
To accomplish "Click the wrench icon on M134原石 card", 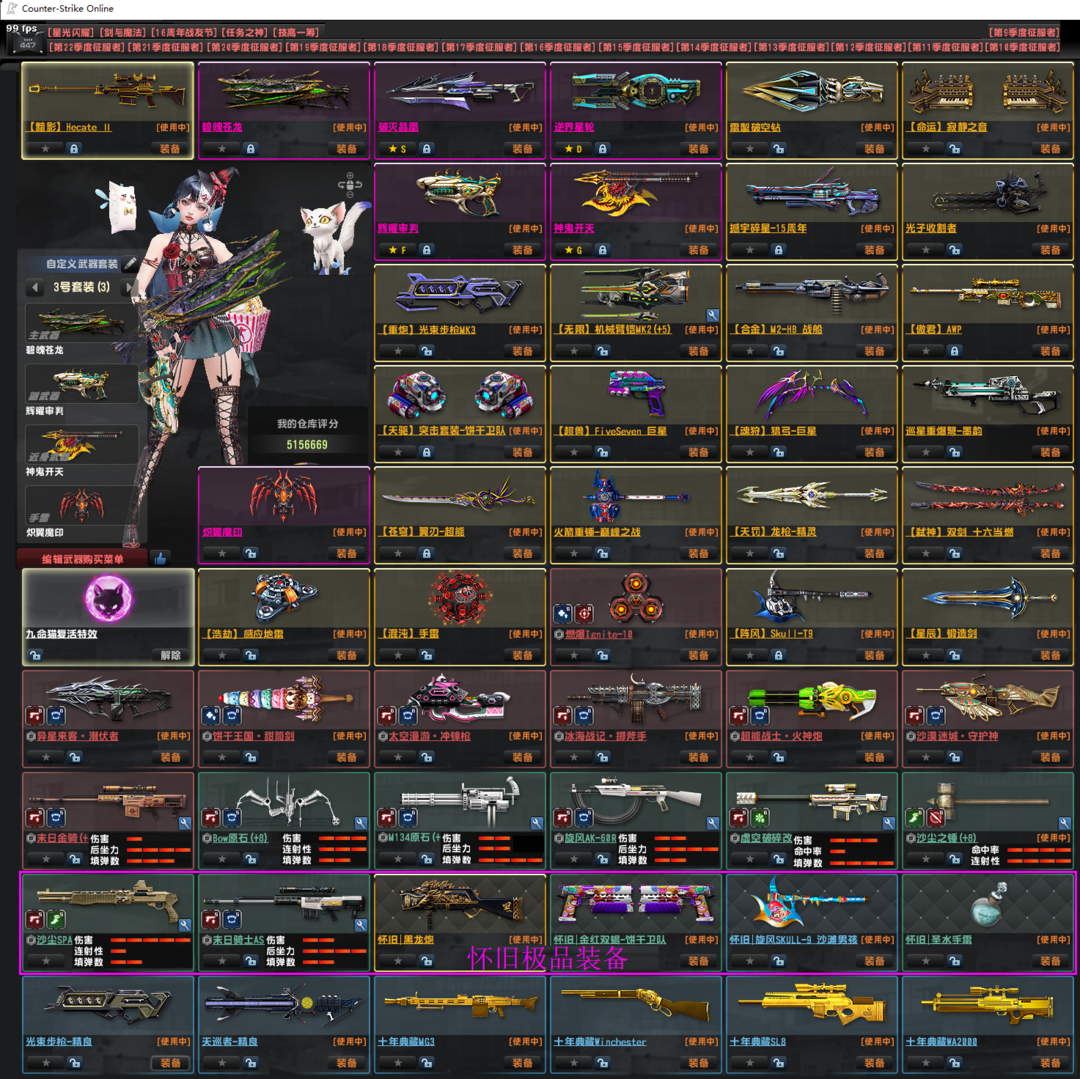I will tap(537, 822).
